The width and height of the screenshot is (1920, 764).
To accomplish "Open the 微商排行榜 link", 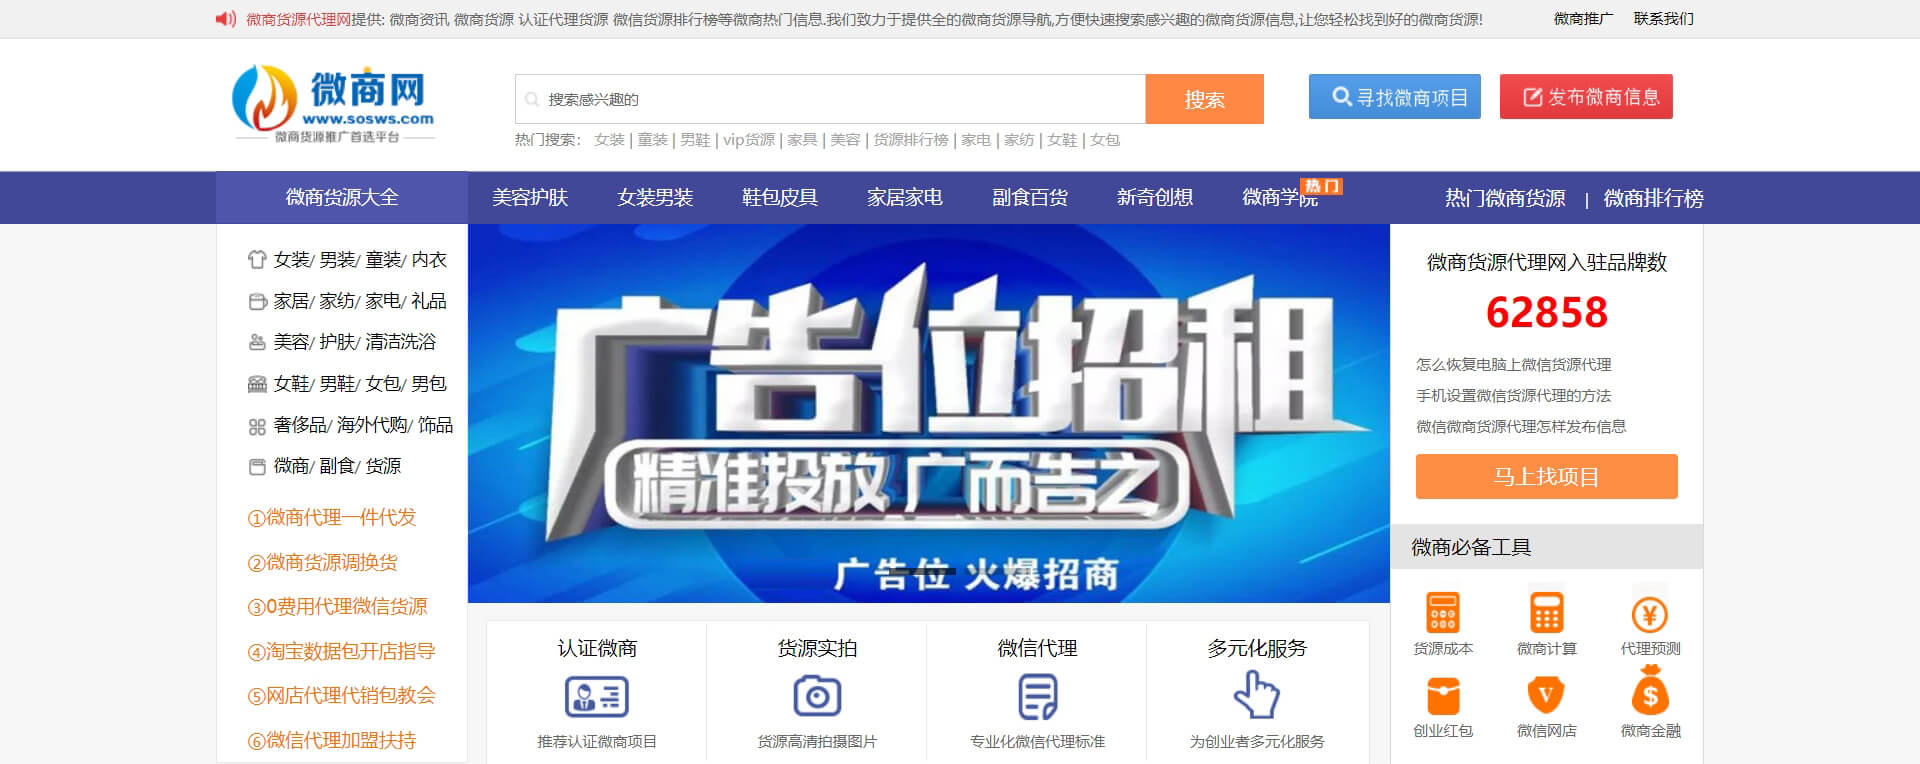I will 1653,199.
